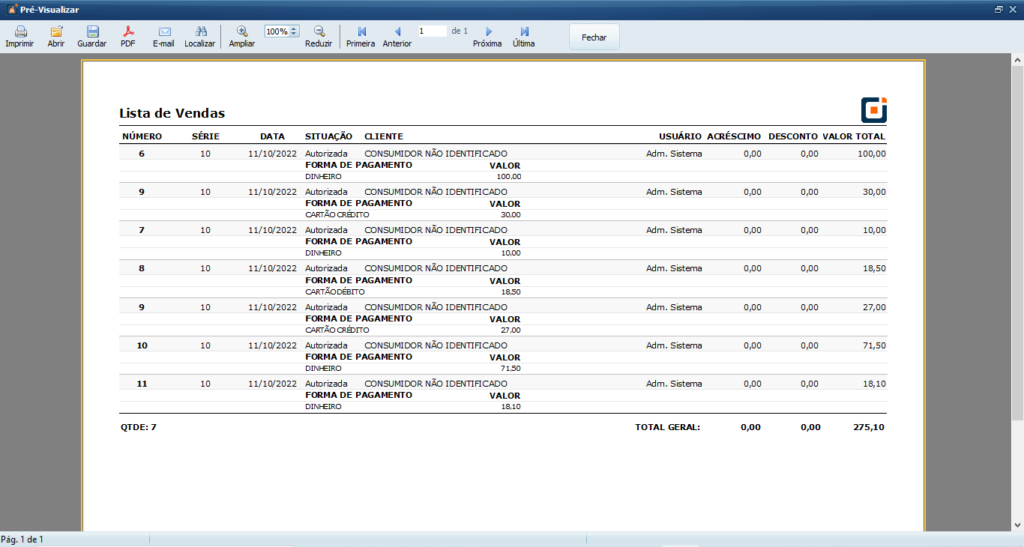Click the Fechar button
The image size is (1024, 547).
tap(594, 37)
